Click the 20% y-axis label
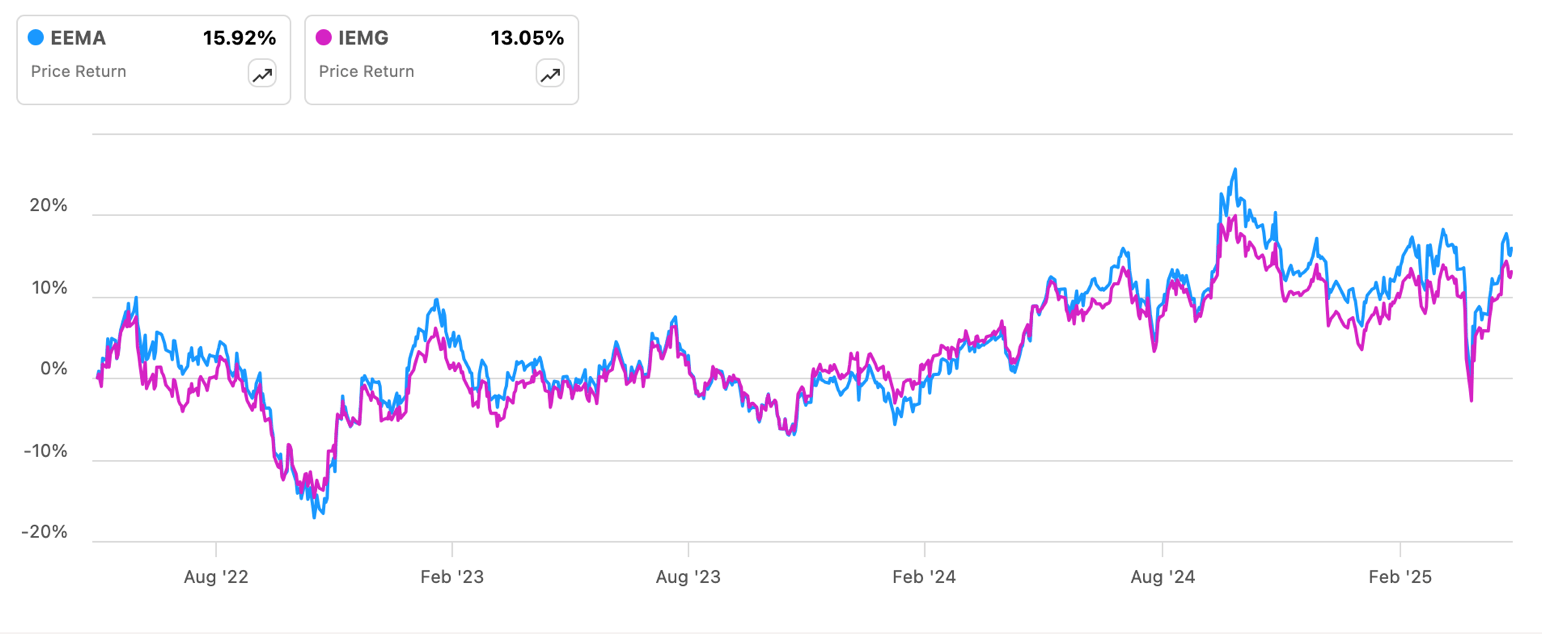 tap(46, 207)
